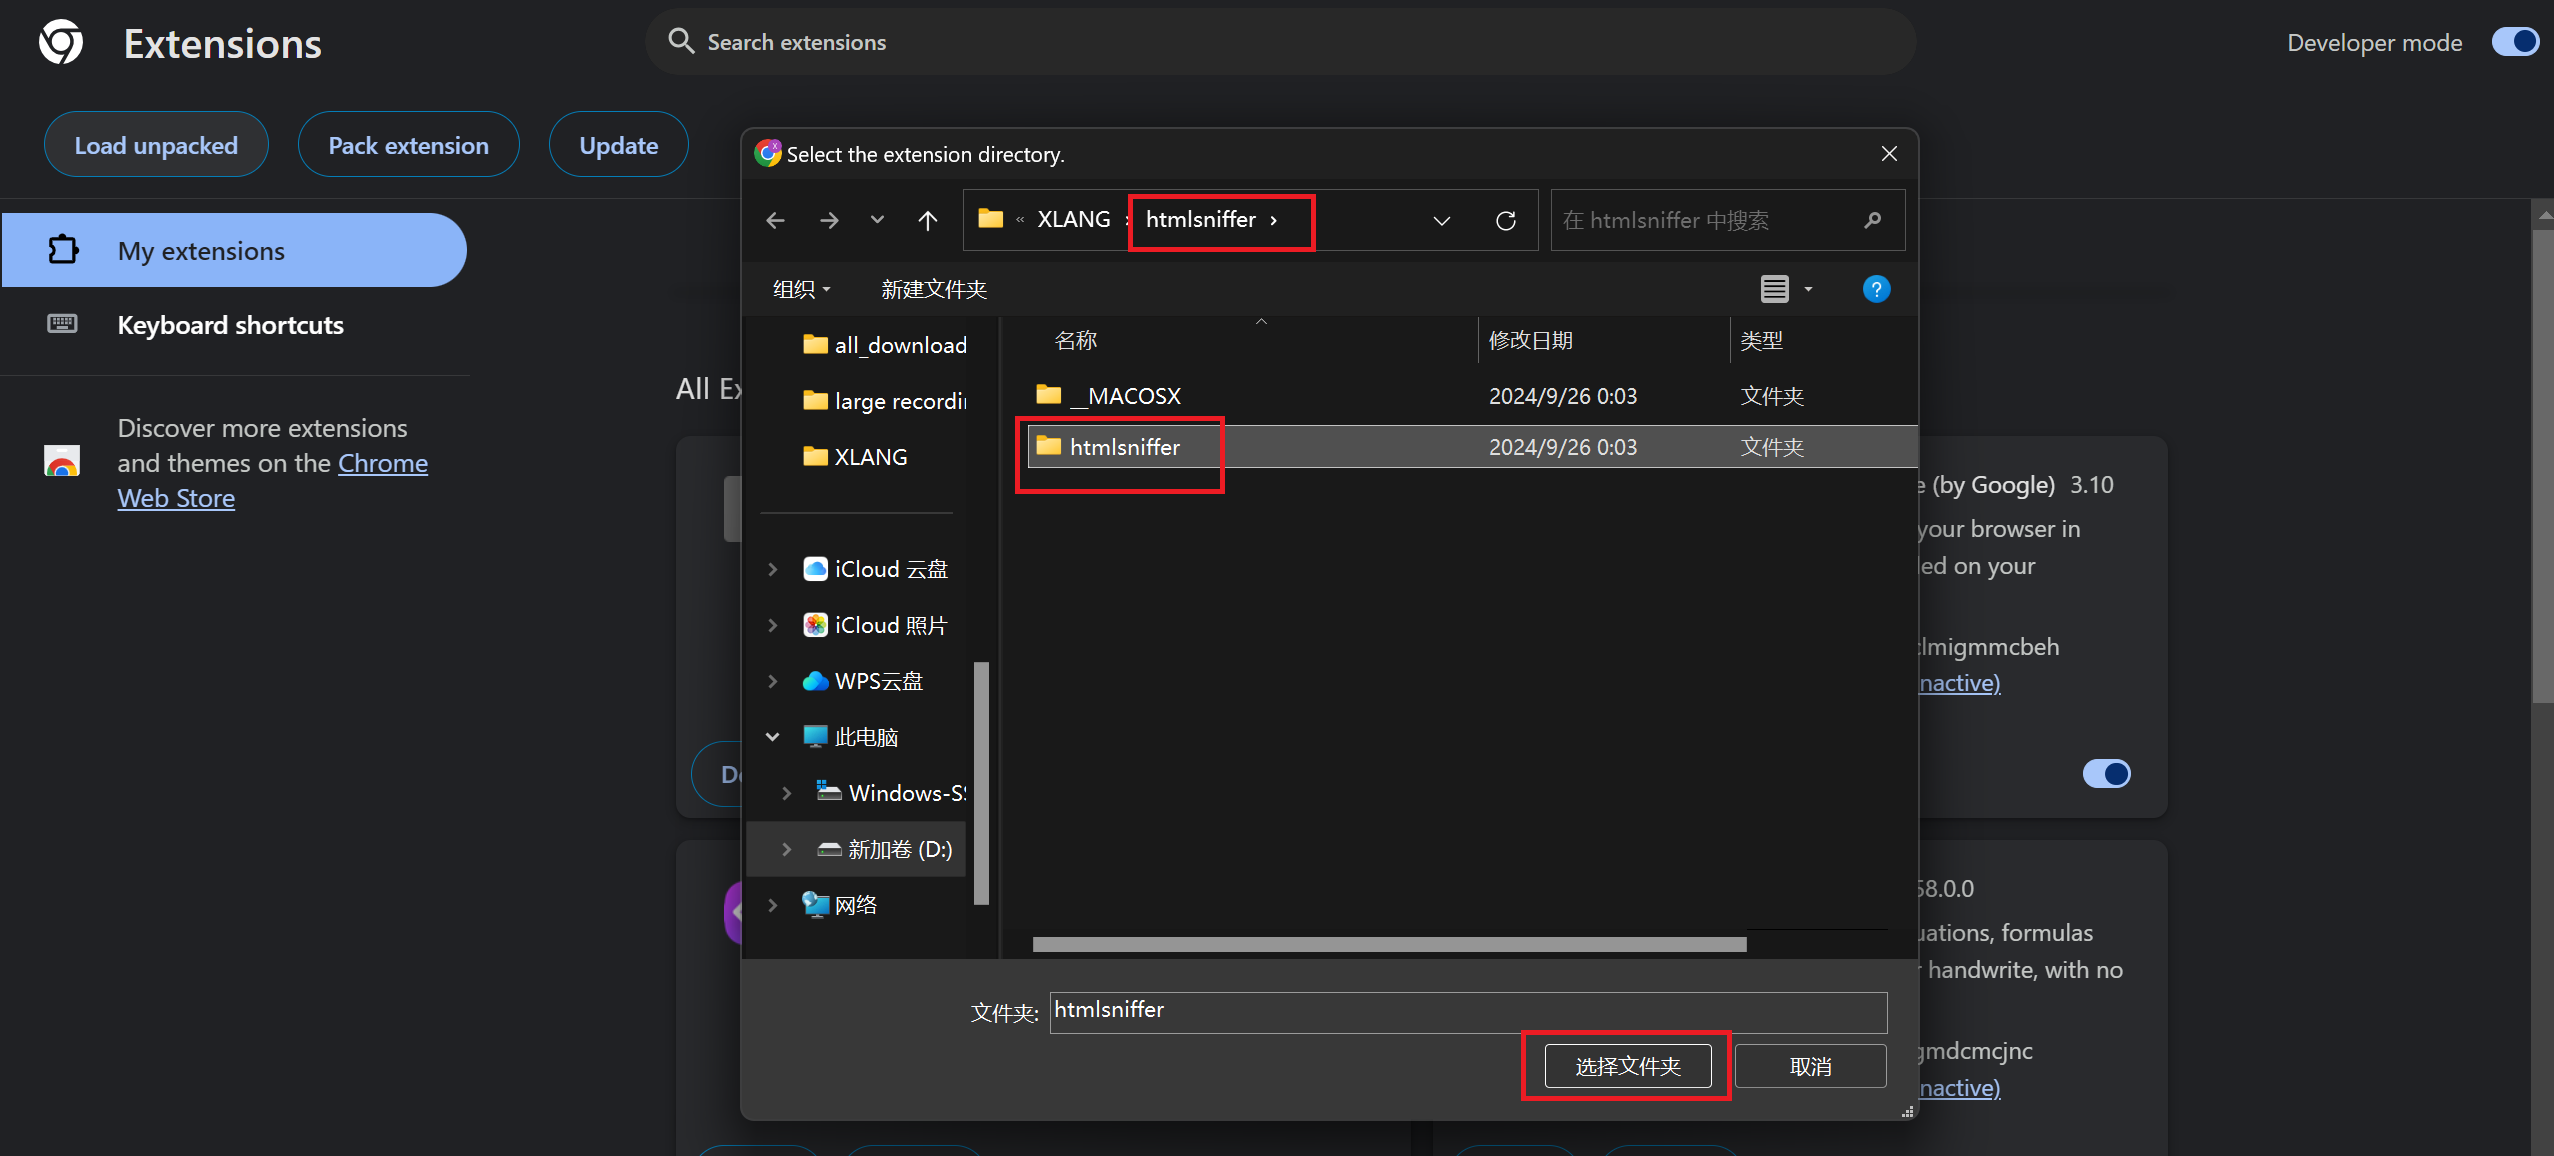Click the view layout icon
The image size is (2554, 1156).
point(1774,289)
